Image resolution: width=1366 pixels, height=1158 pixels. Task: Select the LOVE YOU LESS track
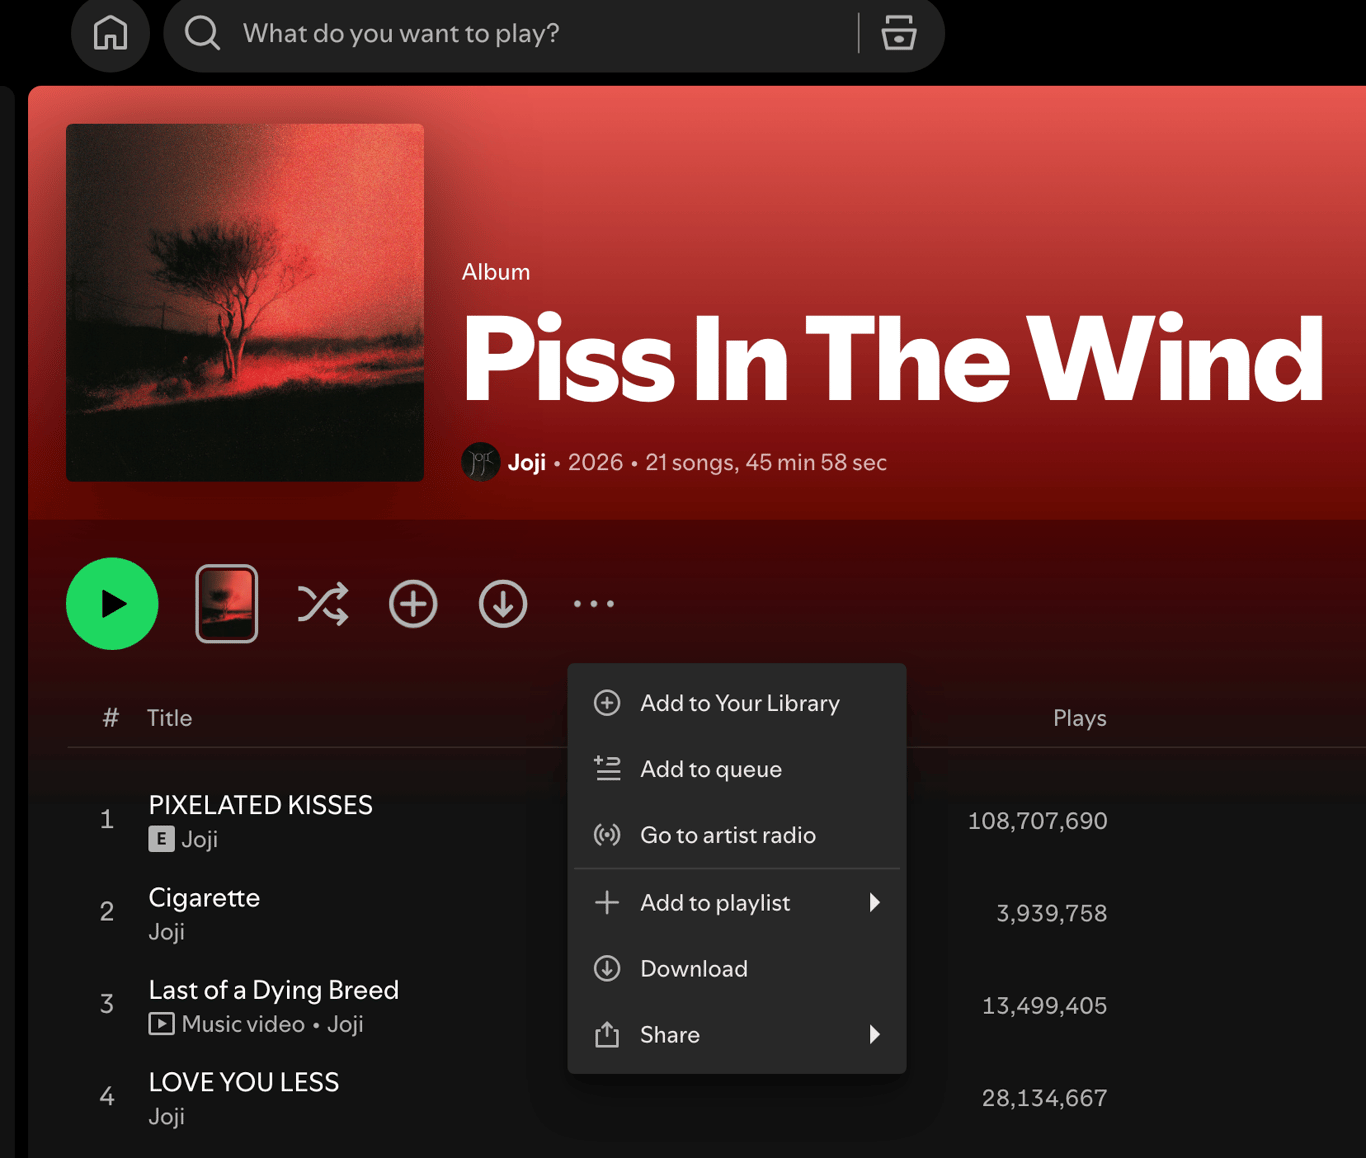click(244, 1082)
